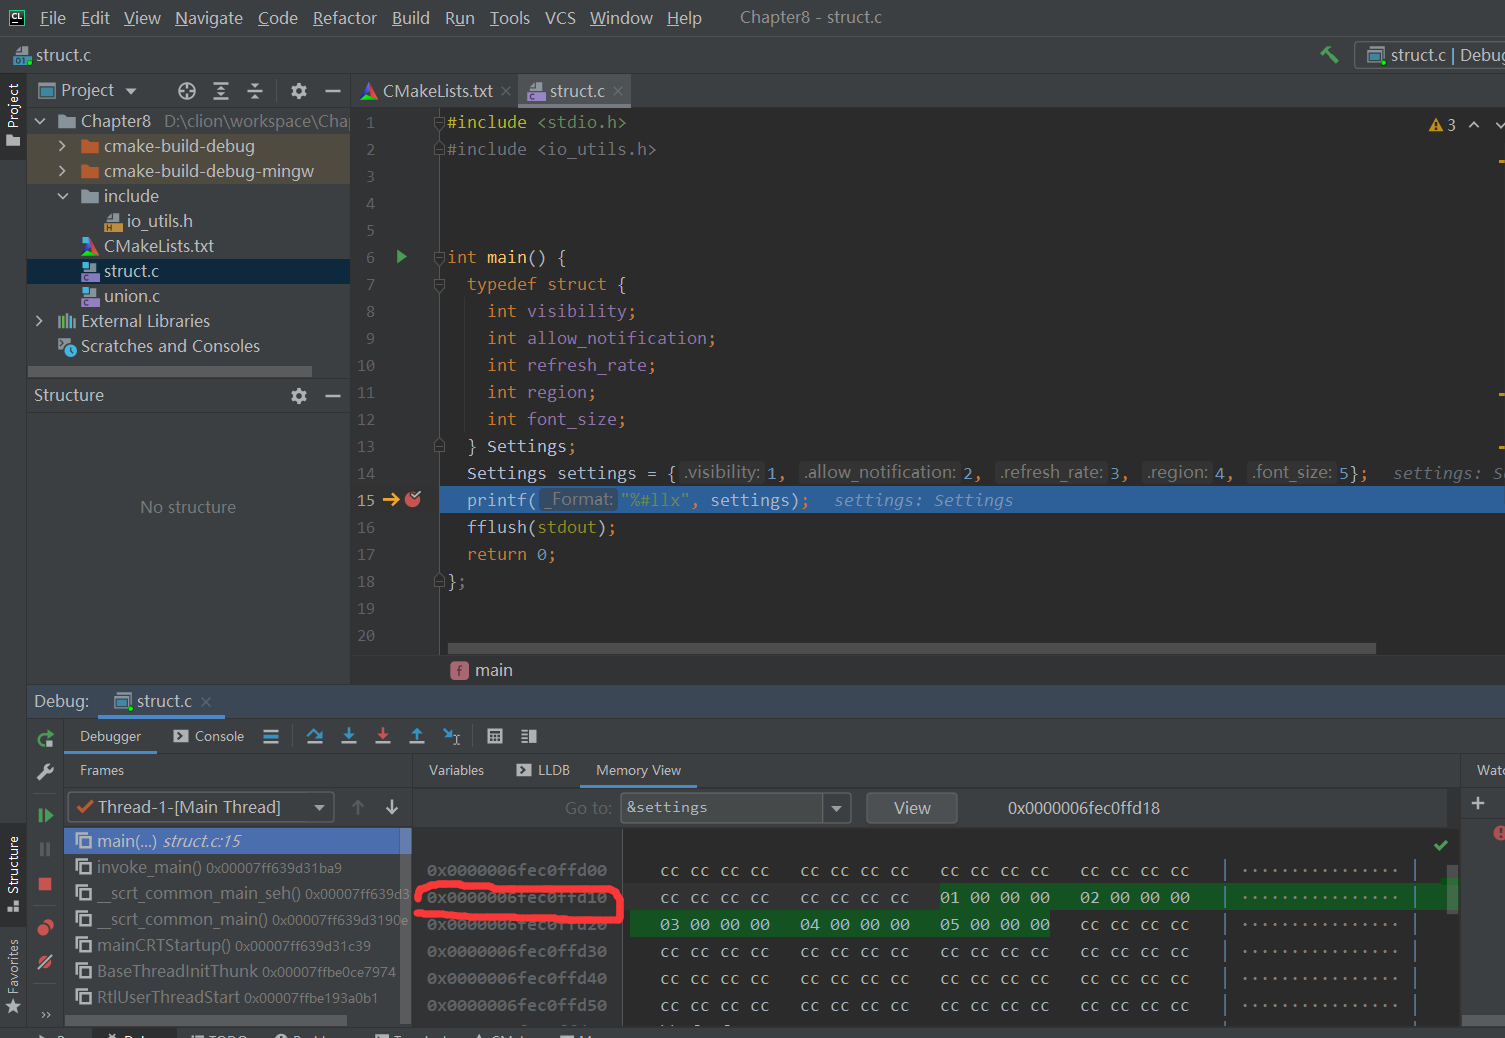
Task: Click the Run to Cursor icon
Action: tap(452, 736)
